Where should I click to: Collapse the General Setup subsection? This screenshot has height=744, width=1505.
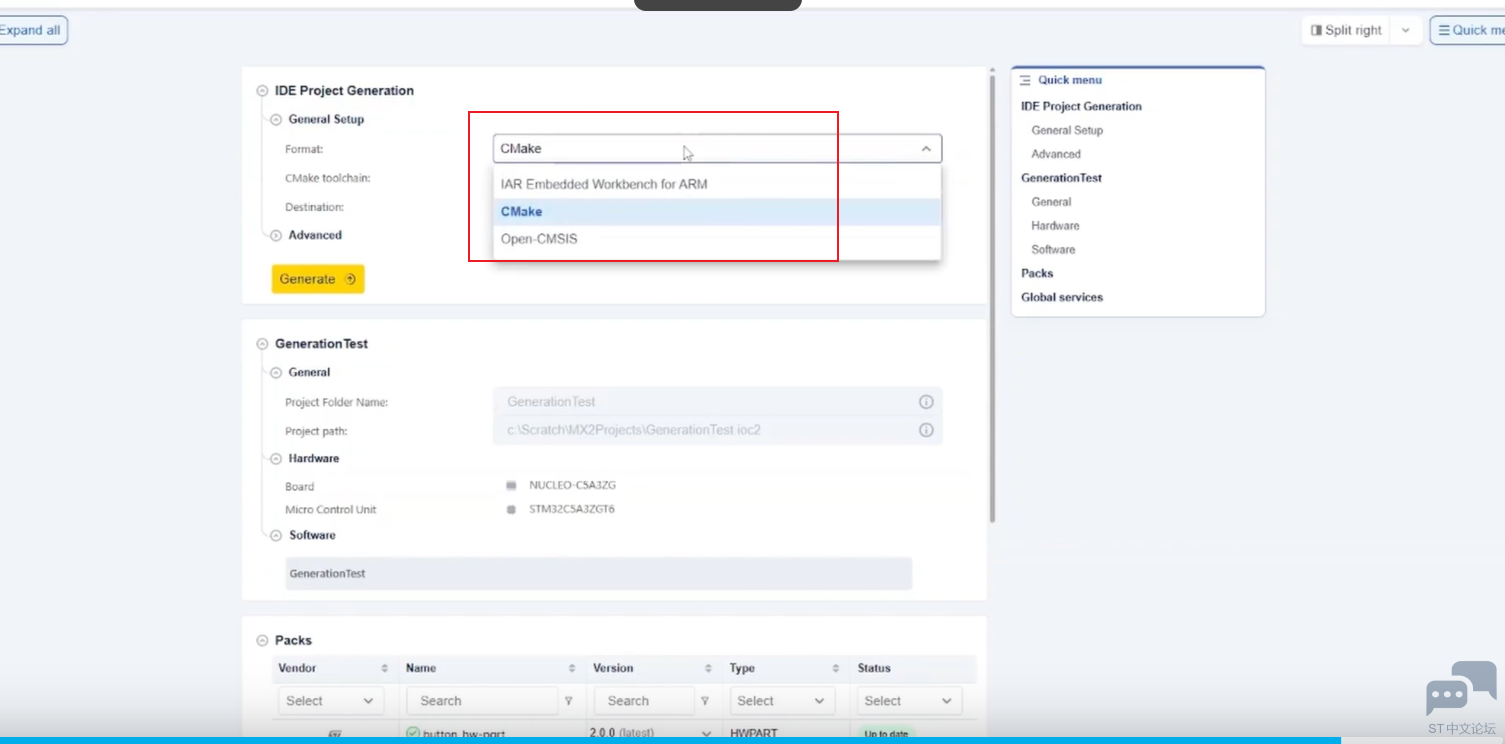click(x=276, y=120)
